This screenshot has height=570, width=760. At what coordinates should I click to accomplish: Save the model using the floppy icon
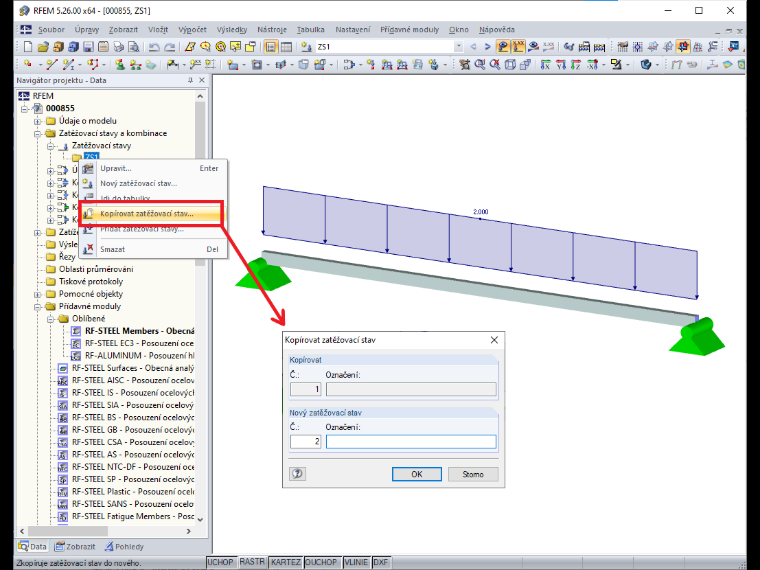coord(88,47)
